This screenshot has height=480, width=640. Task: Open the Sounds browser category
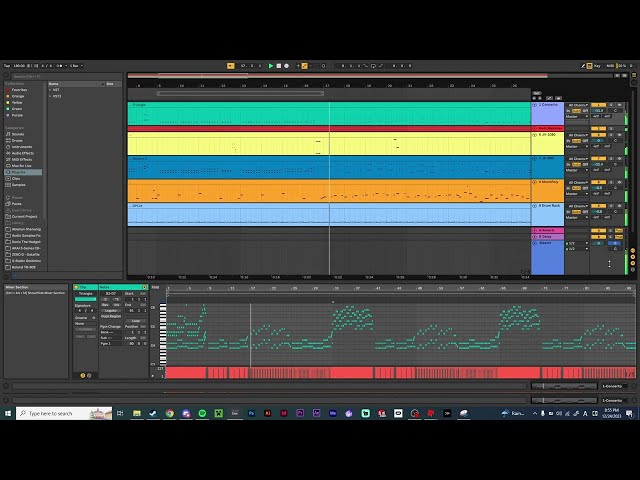click(x=18, y=134)
